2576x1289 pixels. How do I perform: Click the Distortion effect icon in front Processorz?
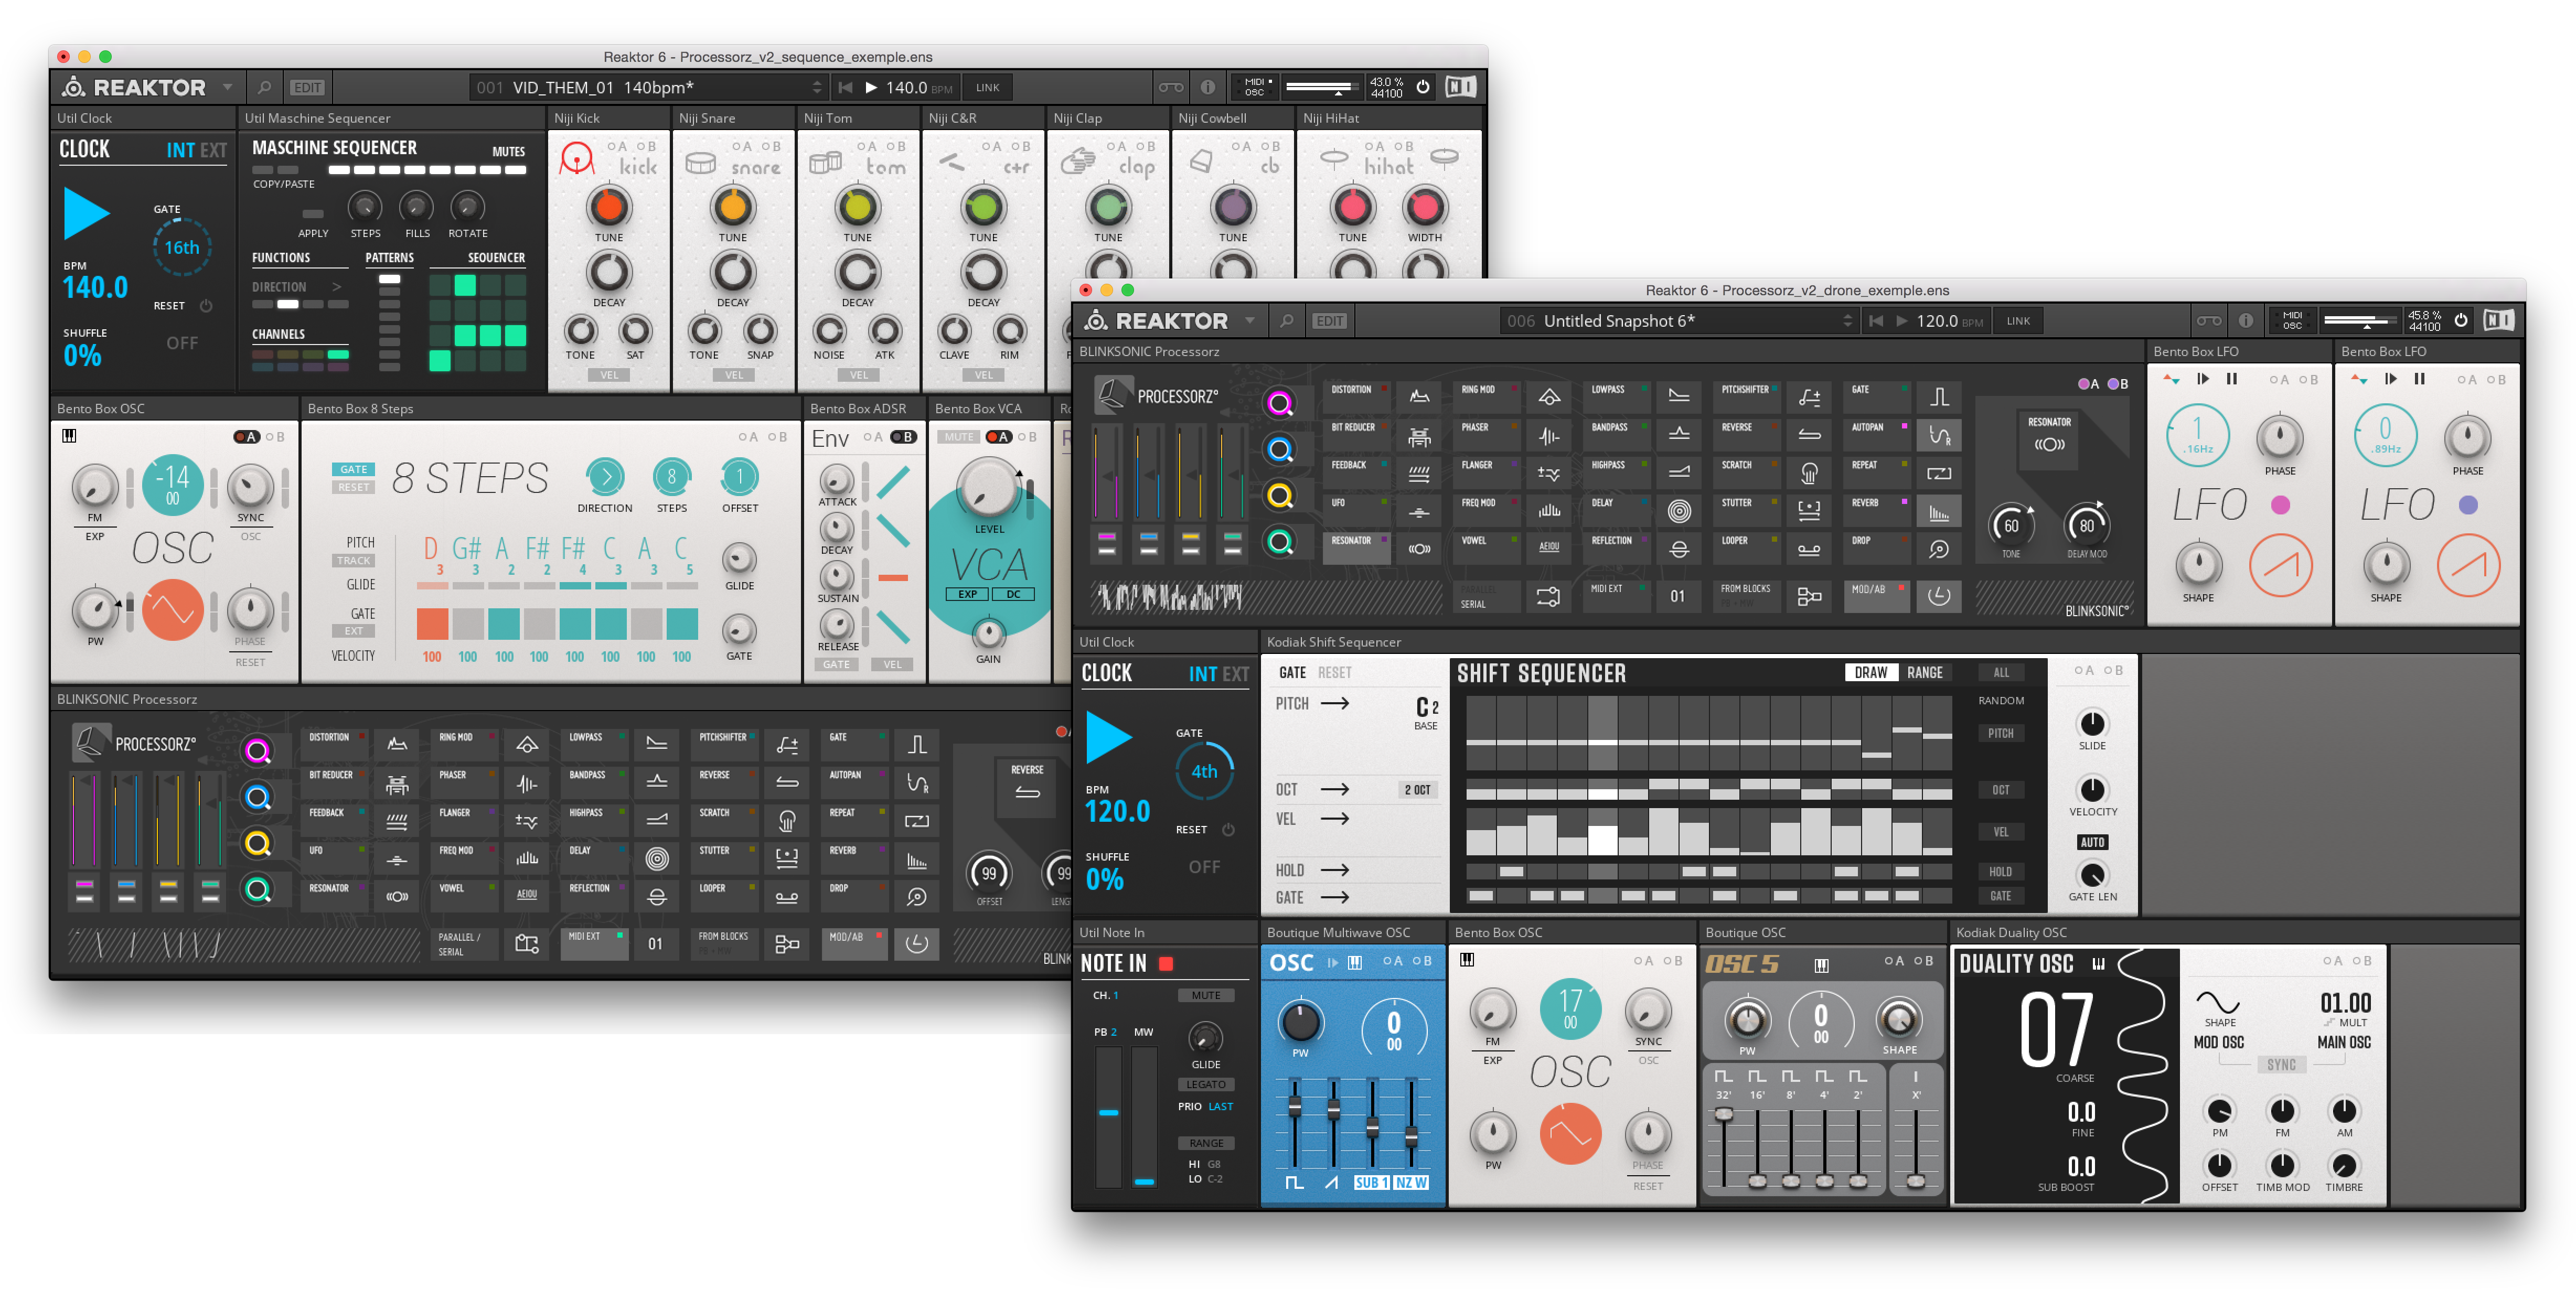pyautogui.click(x=1419, y=397)
